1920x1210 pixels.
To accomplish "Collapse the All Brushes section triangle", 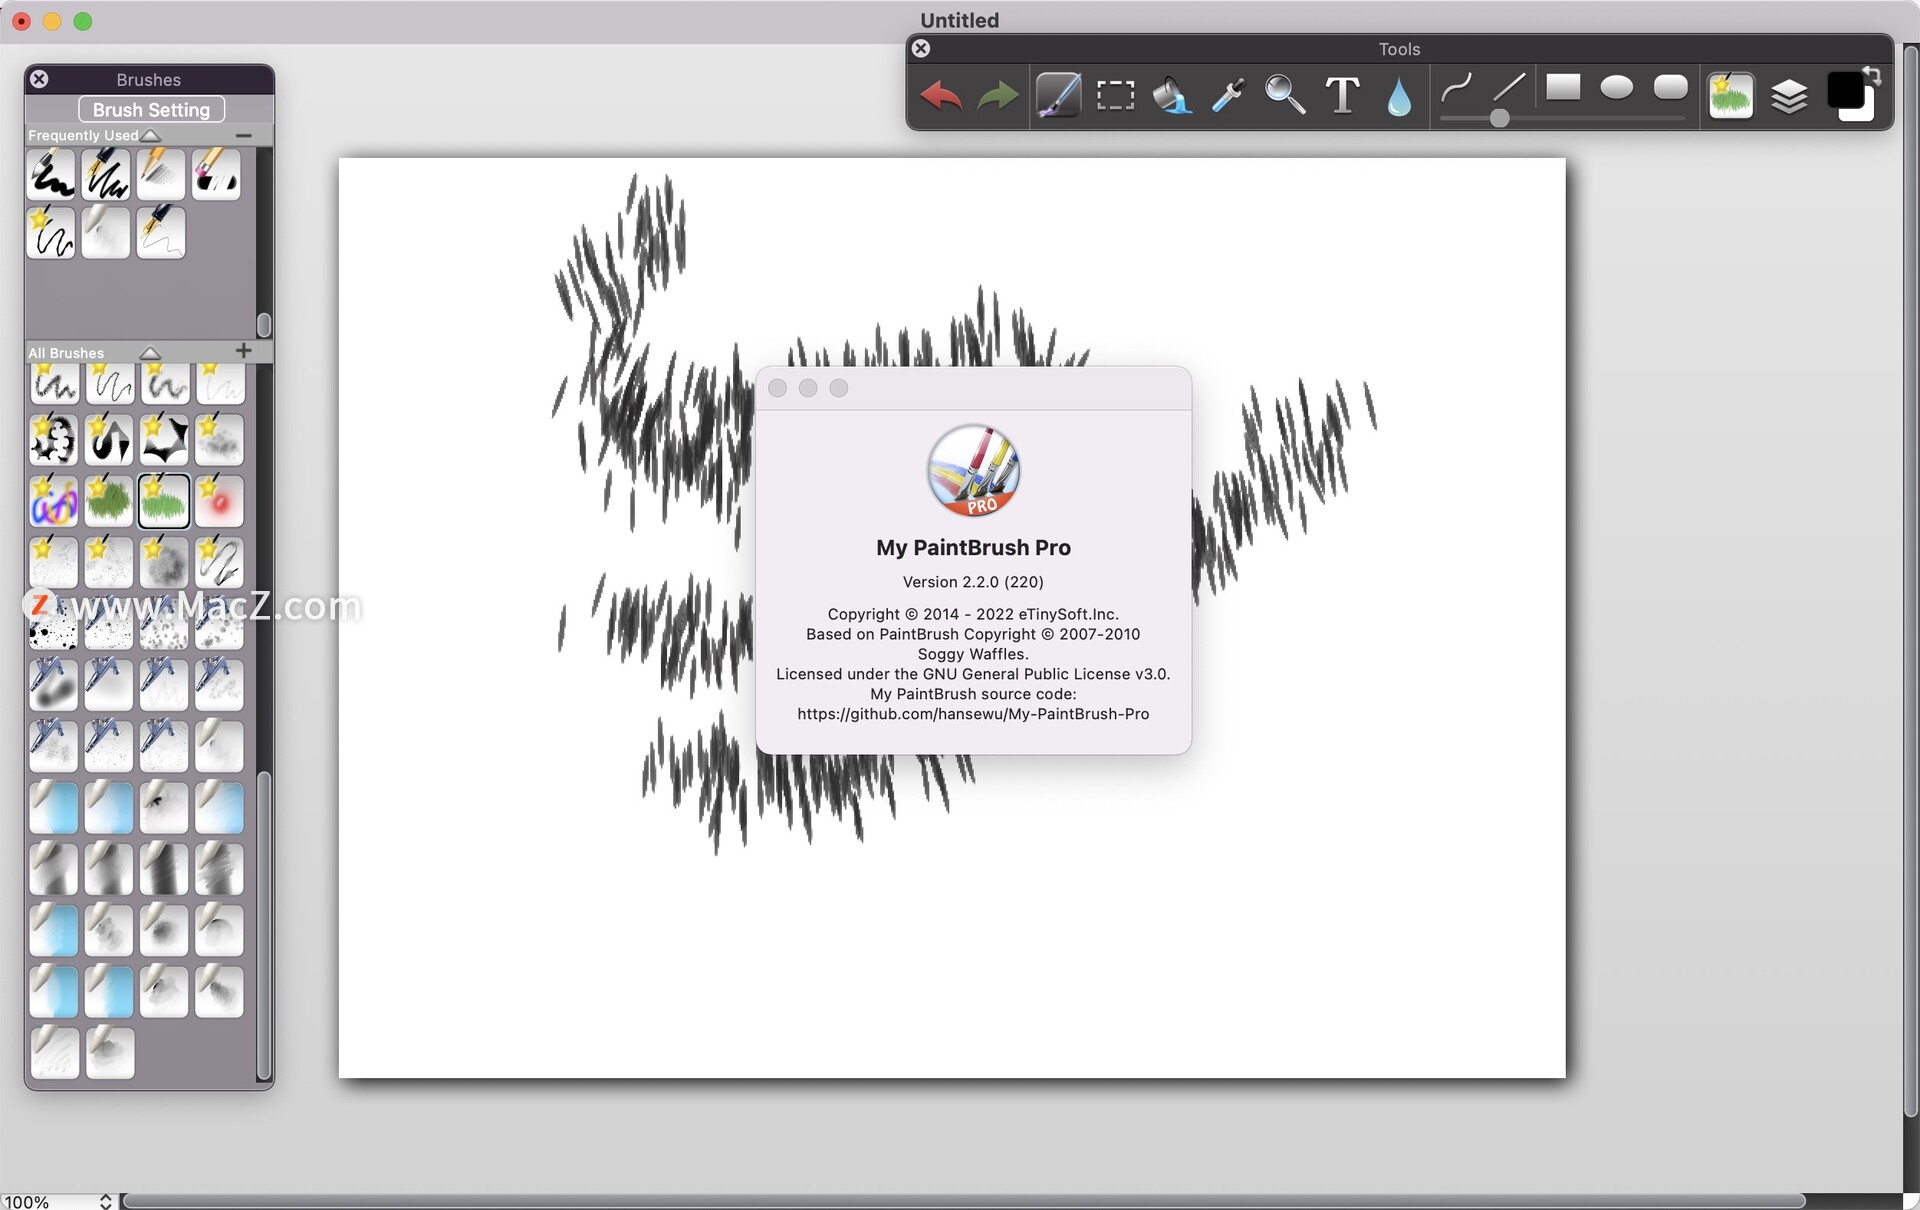I will coord(150,353).
